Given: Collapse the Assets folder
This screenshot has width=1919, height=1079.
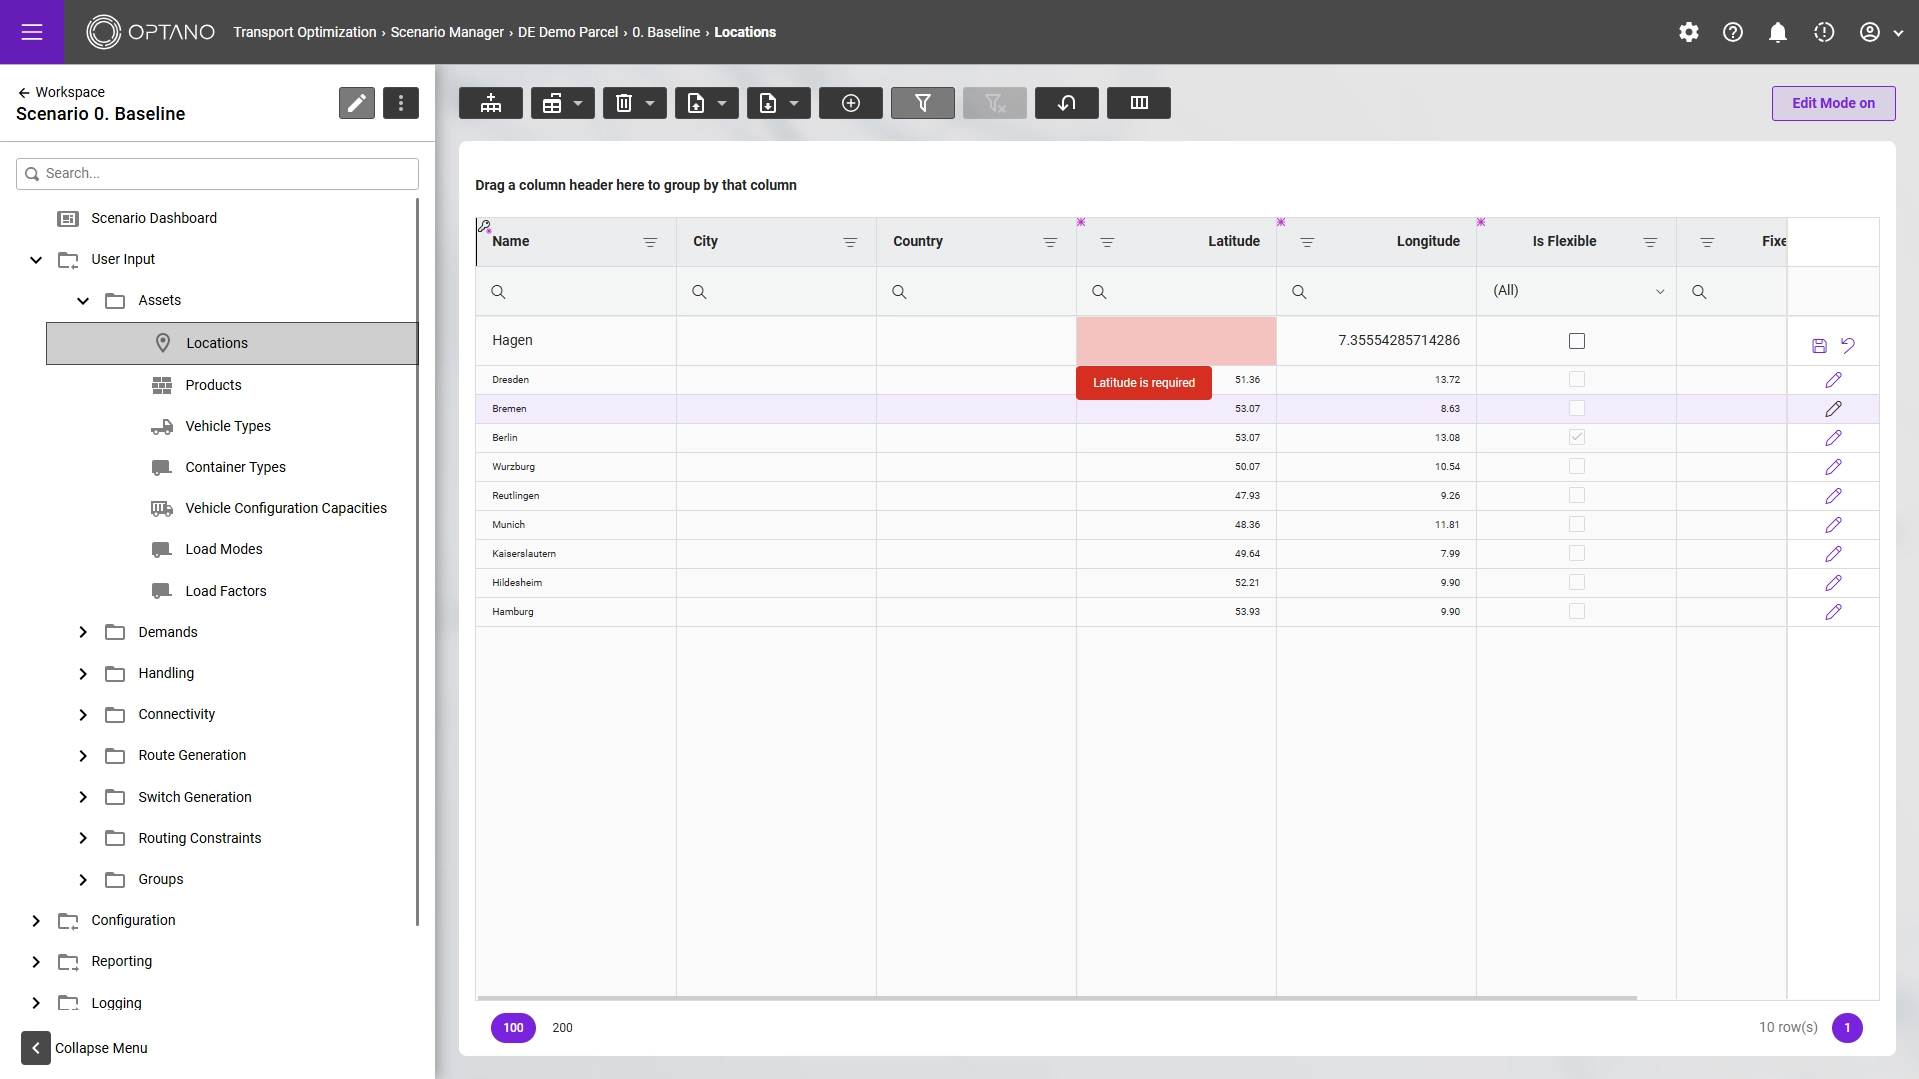Looking at the screenshot, I should click(x=83, y=300).
